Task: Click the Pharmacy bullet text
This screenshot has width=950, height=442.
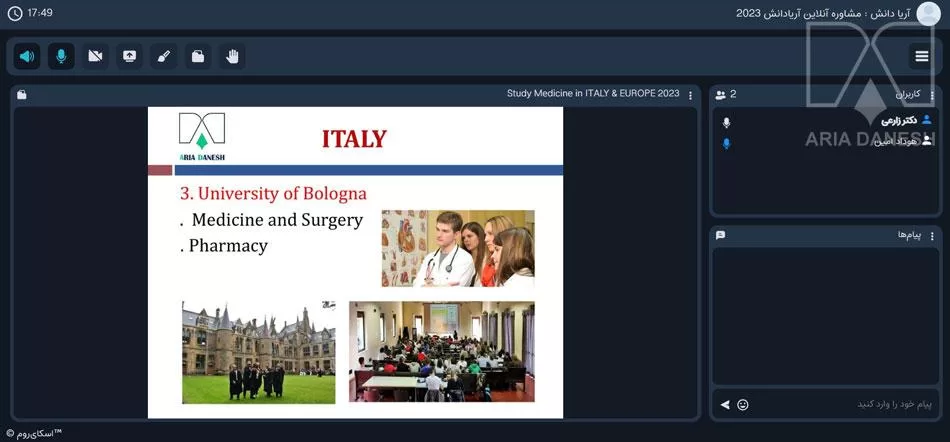Action: [x=228, y=246]
